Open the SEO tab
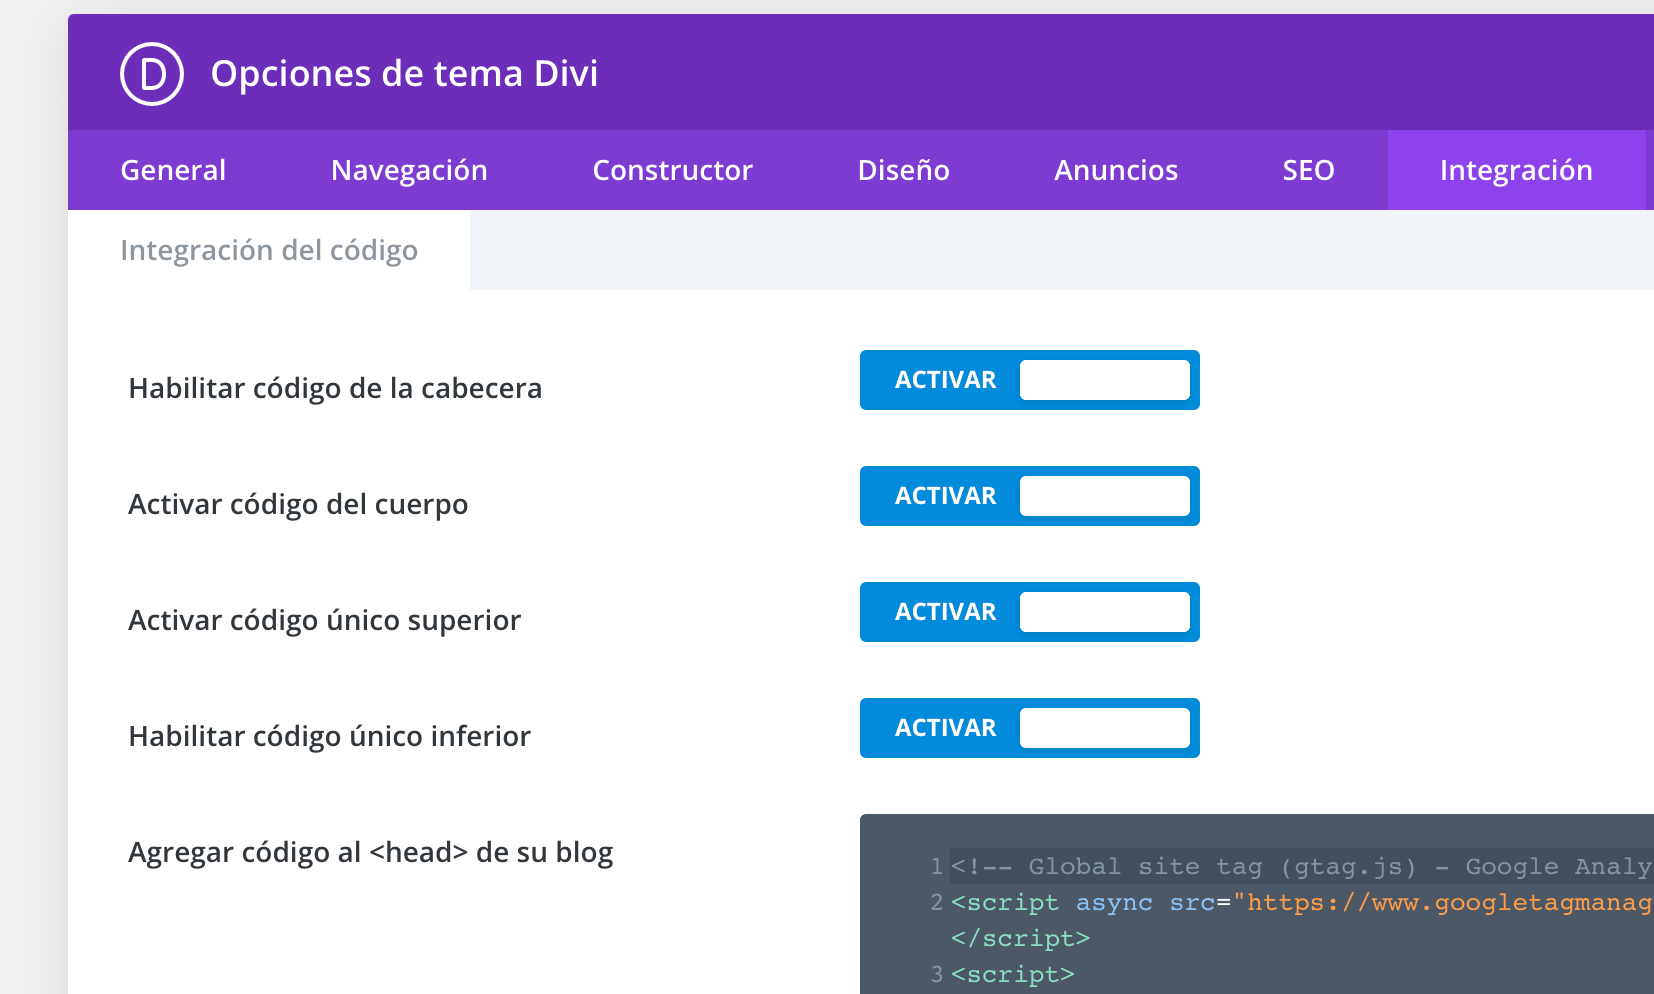 1308,170
